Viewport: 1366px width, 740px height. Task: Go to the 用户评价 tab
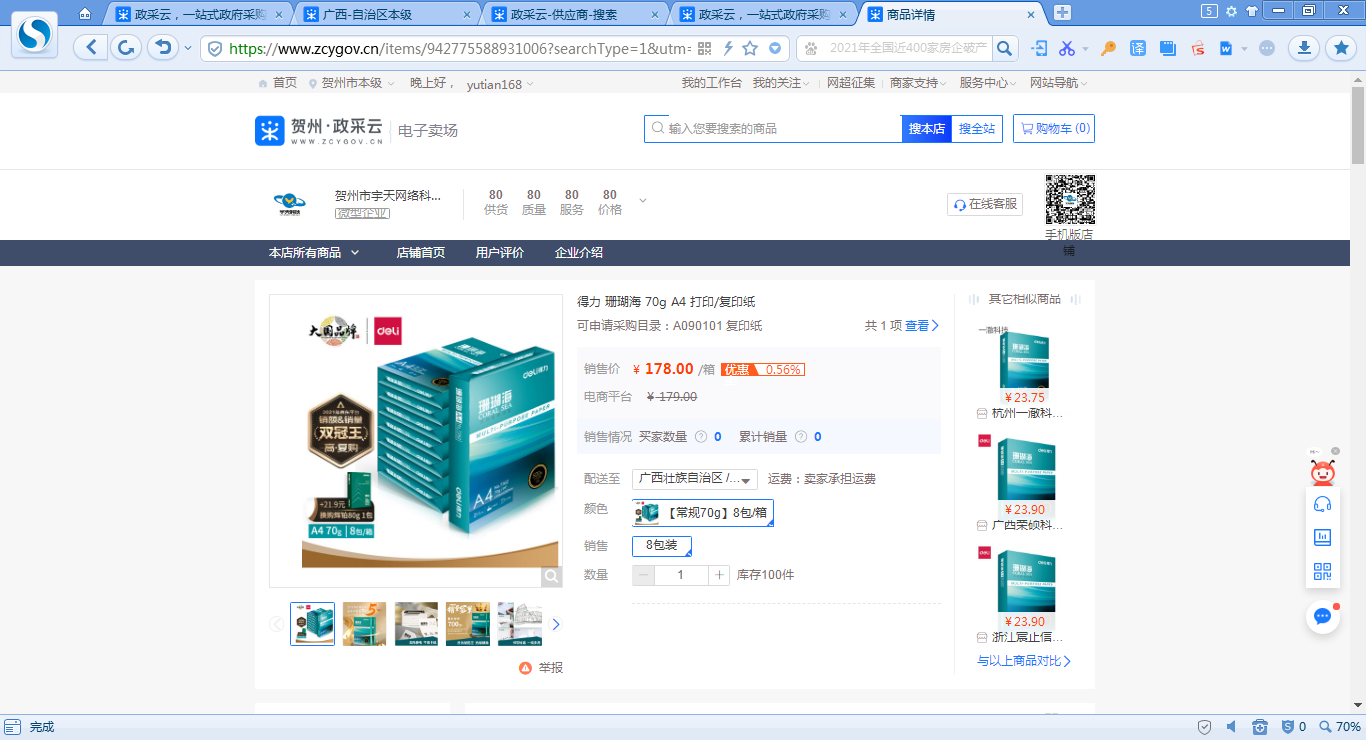(x=499, y=253)
